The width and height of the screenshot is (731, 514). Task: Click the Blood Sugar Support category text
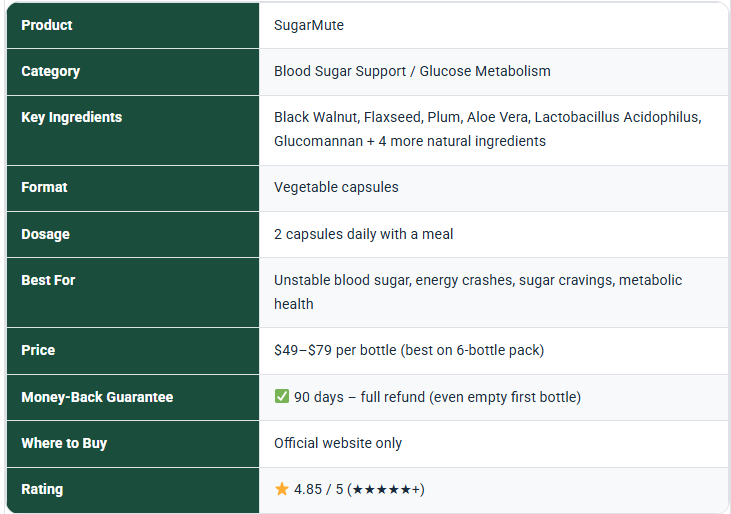(x=412, y=71)
